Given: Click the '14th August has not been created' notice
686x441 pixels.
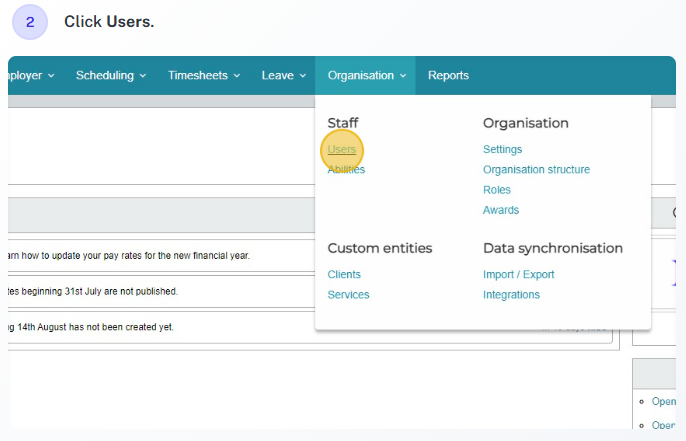Looking at the screenshot, I should pyautogui.click(x=91, y=327).
